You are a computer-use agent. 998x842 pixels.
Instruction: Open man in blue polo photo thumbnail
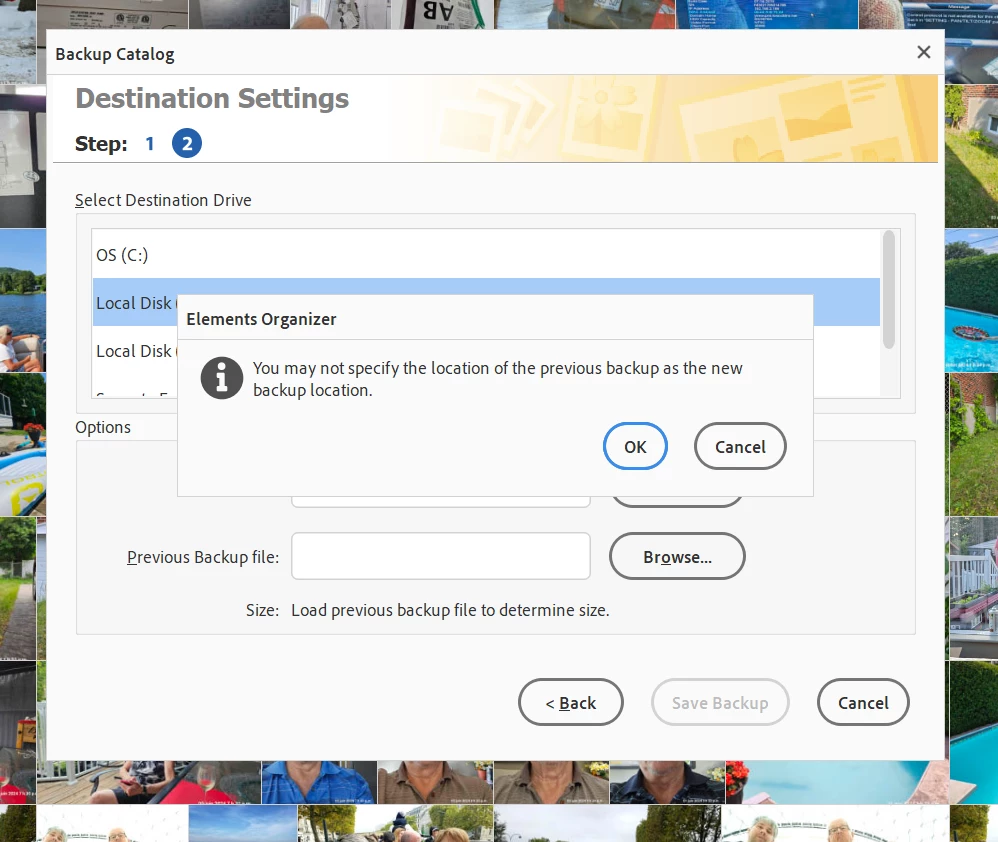pos(319,782)
